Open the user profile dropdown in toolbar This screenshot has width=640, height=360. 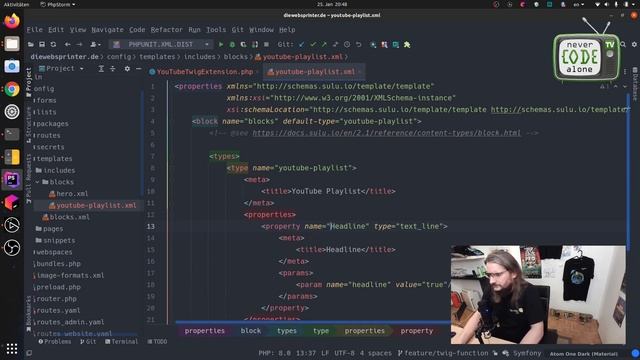pyautogui.click(x=95, y=44)
